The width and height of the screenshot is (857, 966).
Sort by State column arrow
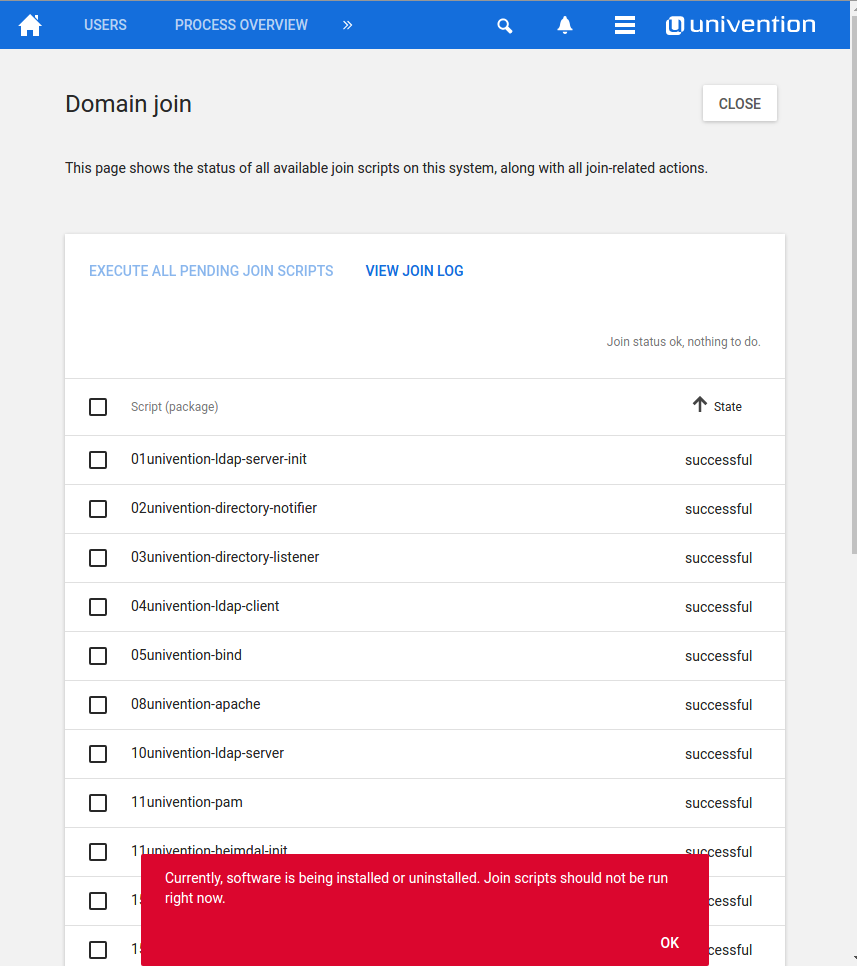pyautogui.click(x=700, y=405)
